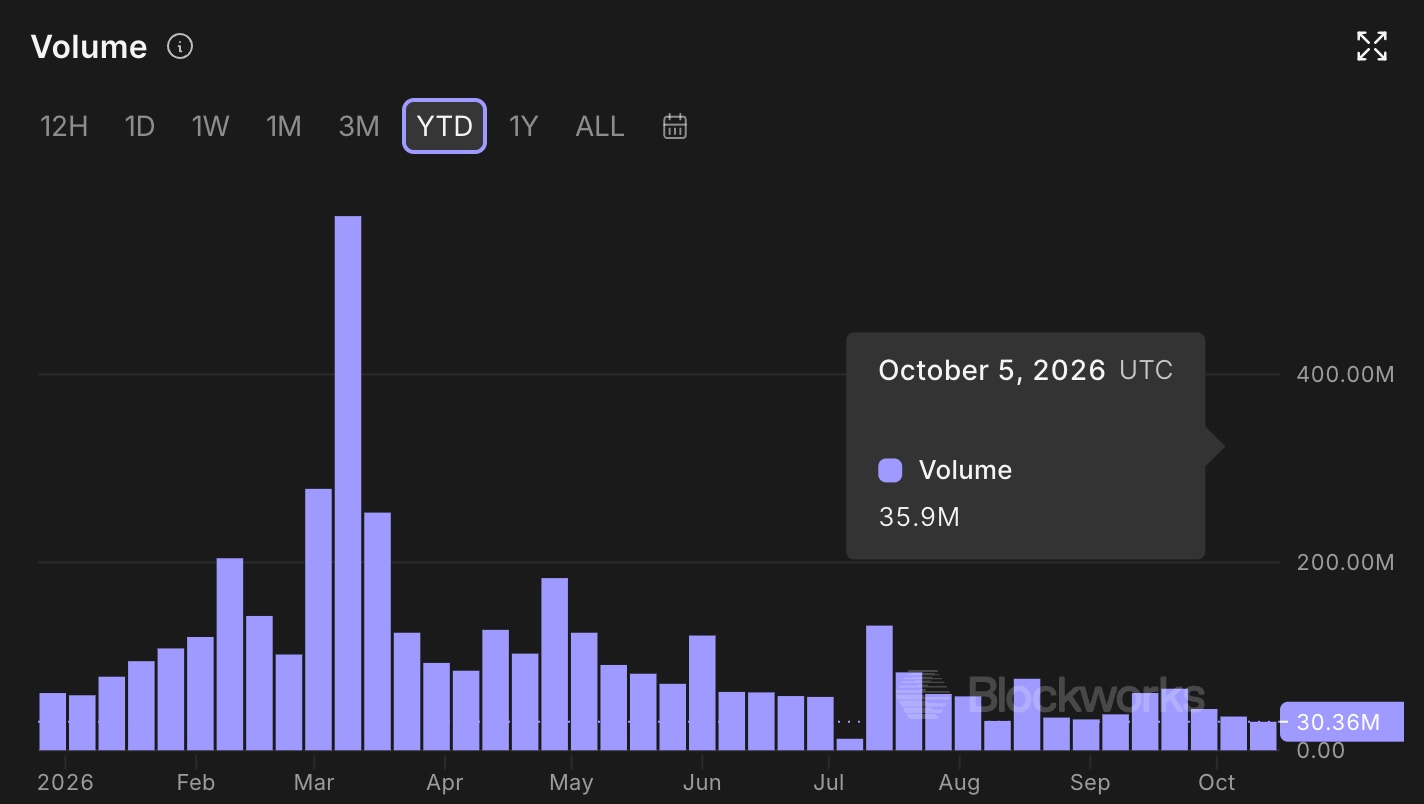
Task: Click the 400.00M y-axis label
Action: pyautogui.click(x=1345, y=375)
